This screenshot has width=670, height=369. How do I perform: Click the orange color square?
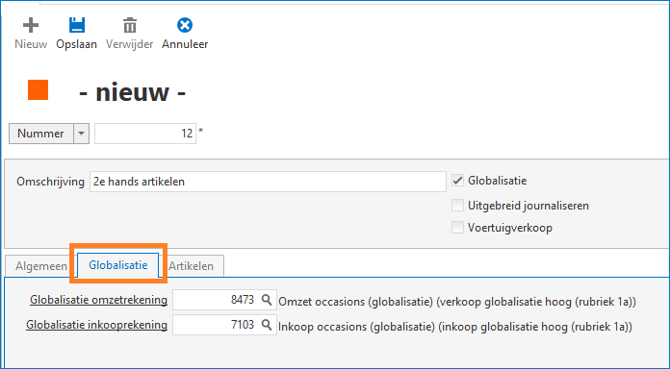[38, 90]
